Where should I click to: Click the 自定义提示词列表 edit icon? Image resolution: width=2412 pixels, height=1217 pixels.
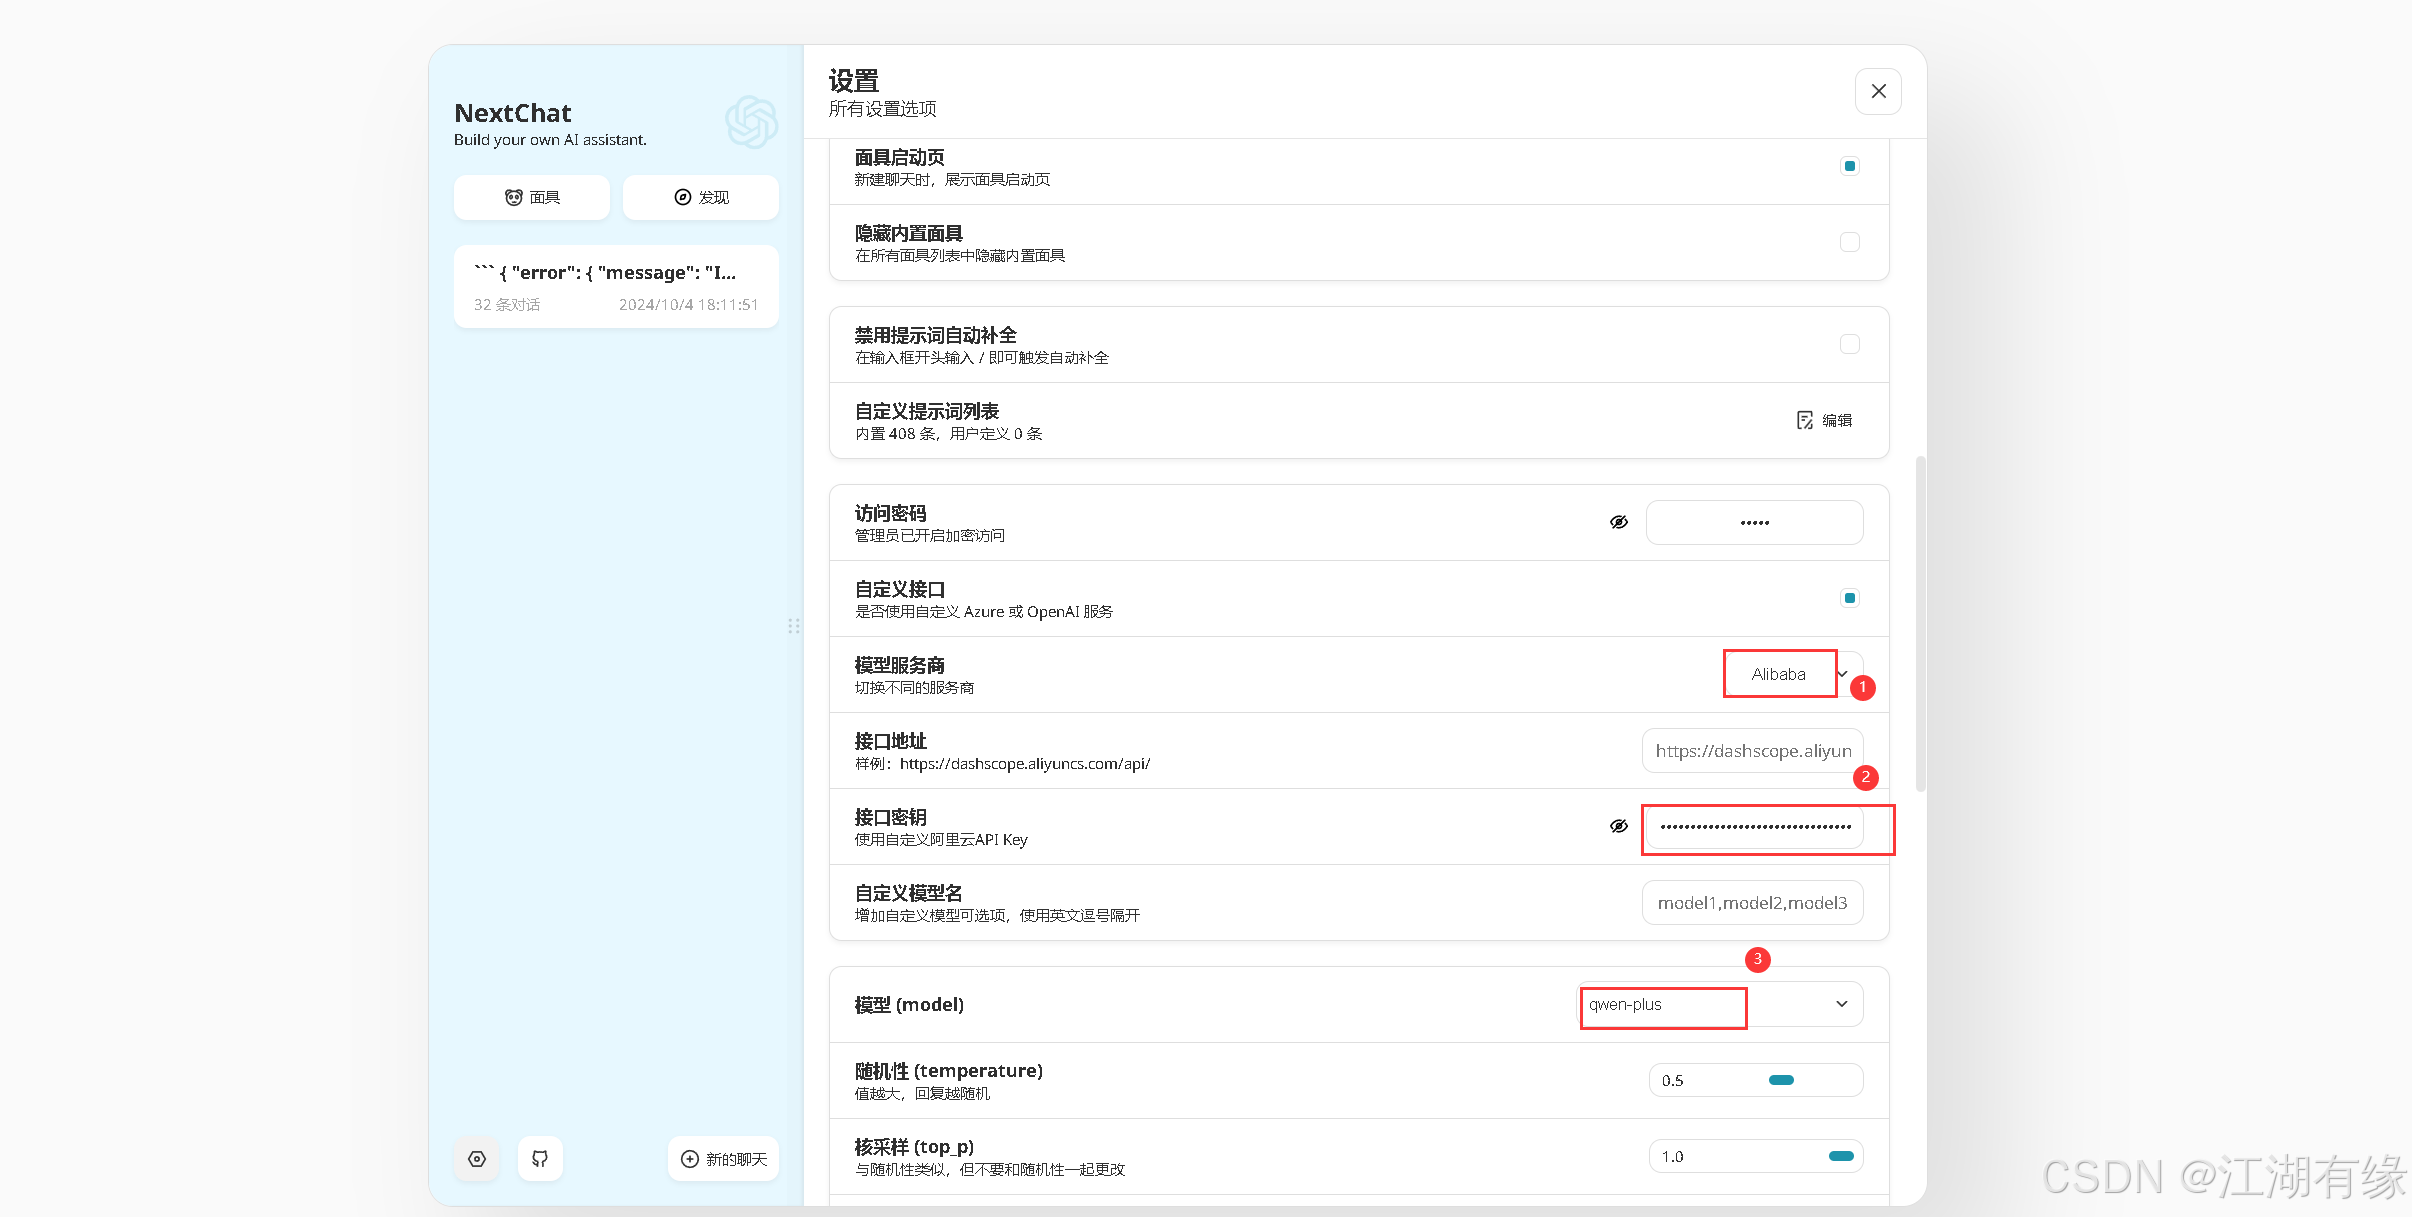(1804, 420)
